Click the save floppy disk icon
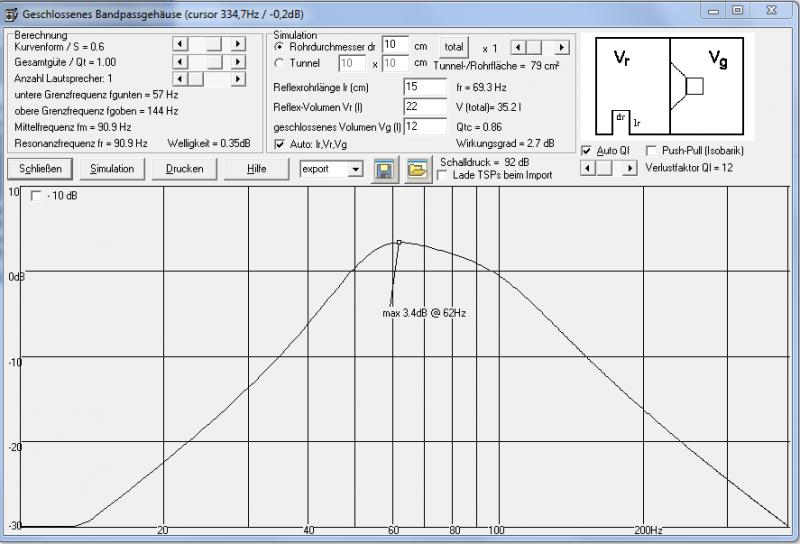This screenshot has height=544, width=800. 384,169
